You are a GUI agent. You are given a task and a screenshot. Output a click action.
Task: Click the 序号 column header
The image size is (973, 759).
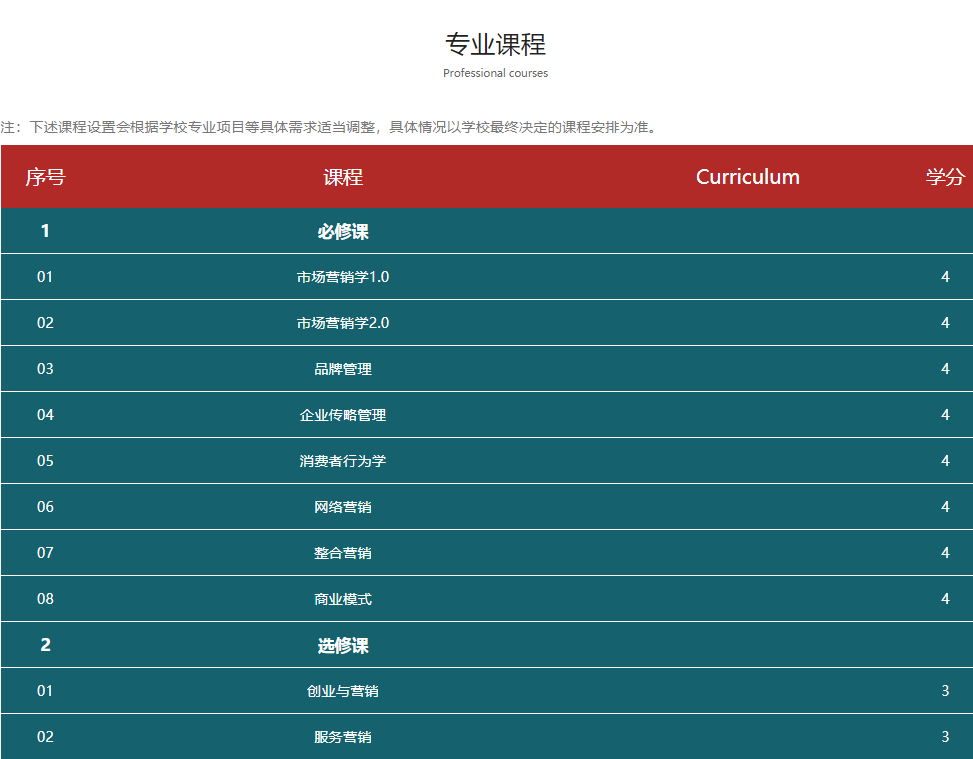point(45,177)
